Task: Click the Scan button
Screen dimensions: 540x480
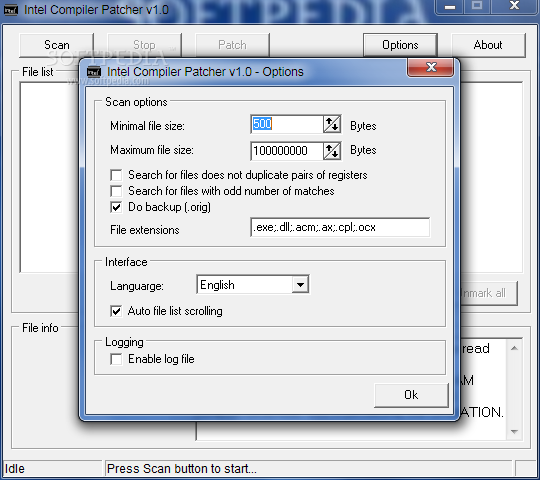Action: point(56,45)
